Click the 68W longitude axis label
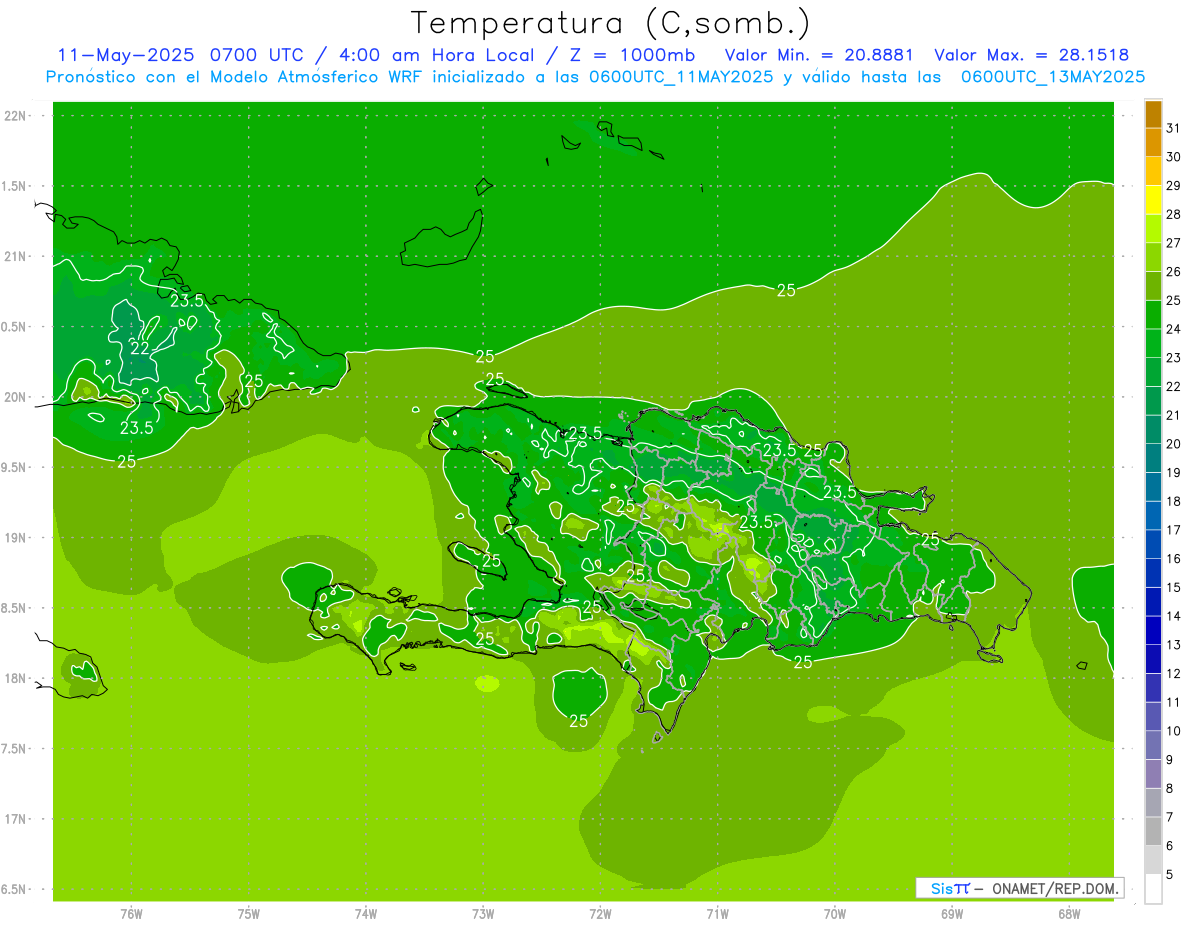Screen dimensions: 1200x927 pyautogui.click(x=1069, y=915)
